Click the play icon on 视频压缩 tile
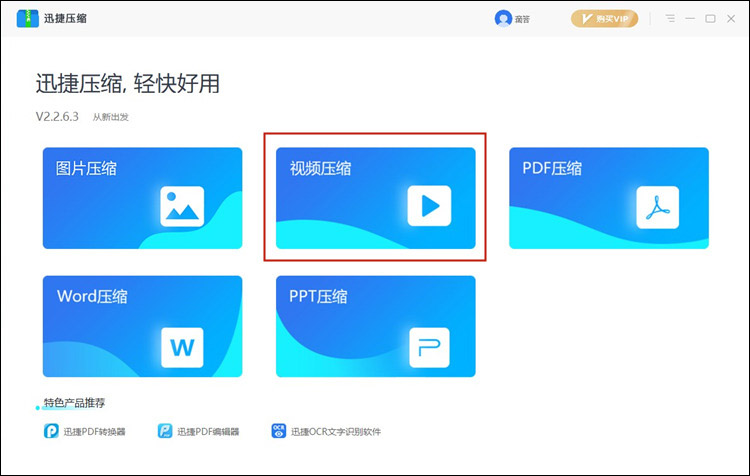The width and height of the screenshot is (750, 476). point(429,206)
